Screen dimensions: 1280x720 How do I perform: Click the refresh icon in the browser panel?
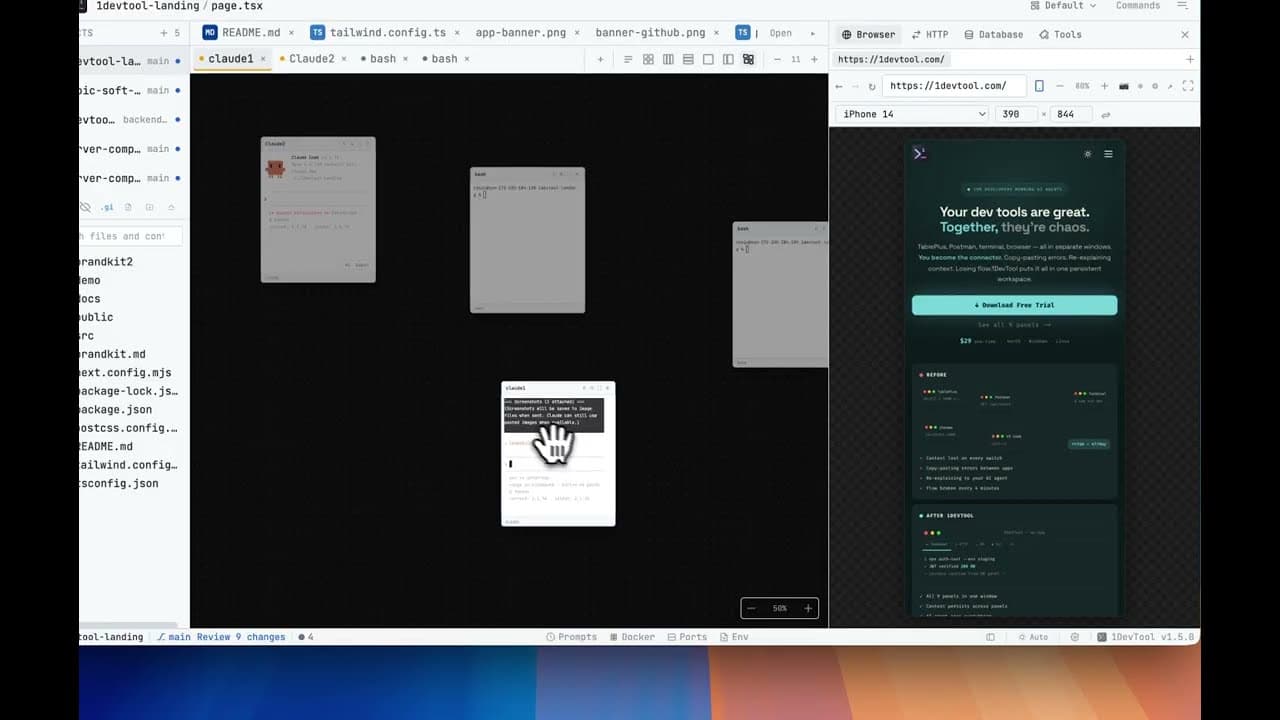pyautogui.click(x=871, y=86)
